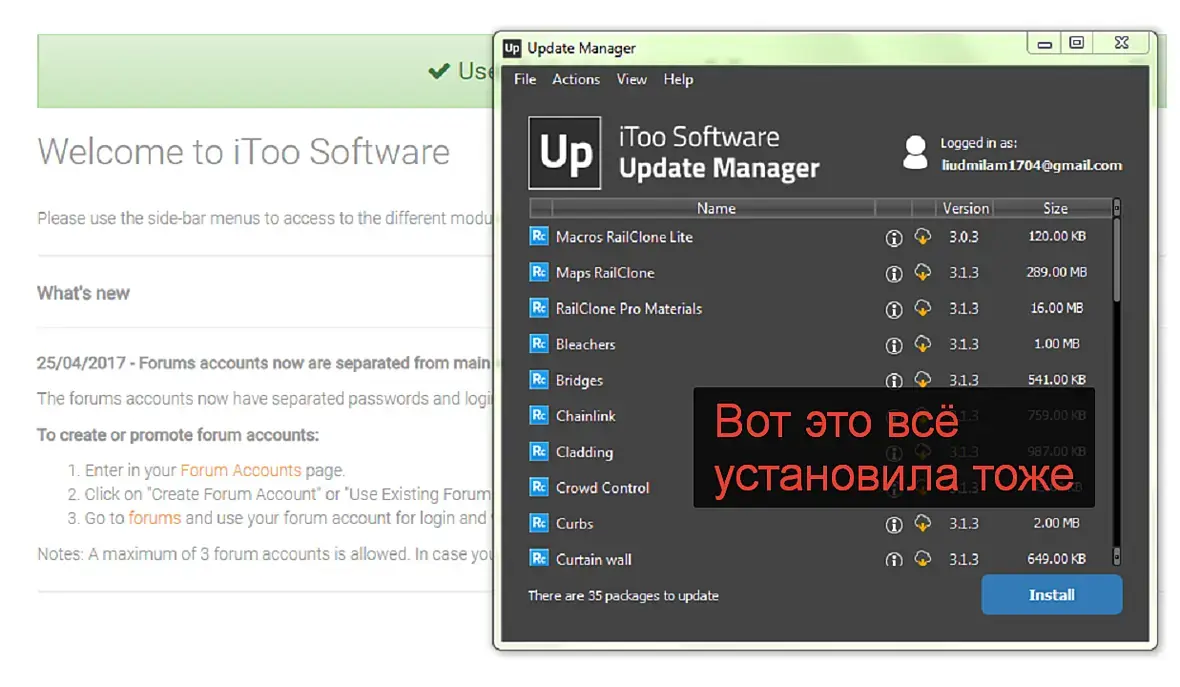
Task: Select the Crowd Control row
Action: pyautogui.click(x=820, y=487)
